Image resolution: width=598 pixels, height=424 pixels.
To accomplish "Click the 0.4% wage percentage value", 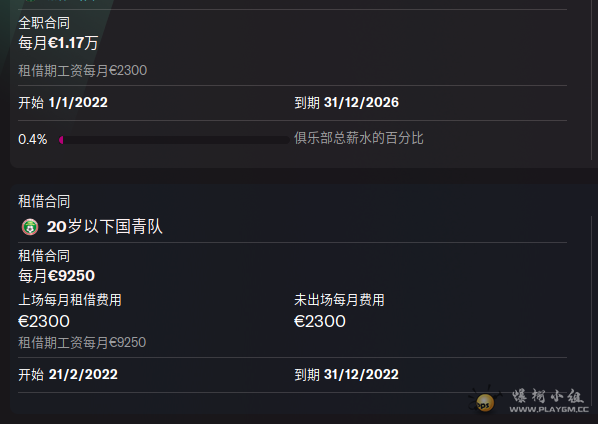I will coord(33,139).
